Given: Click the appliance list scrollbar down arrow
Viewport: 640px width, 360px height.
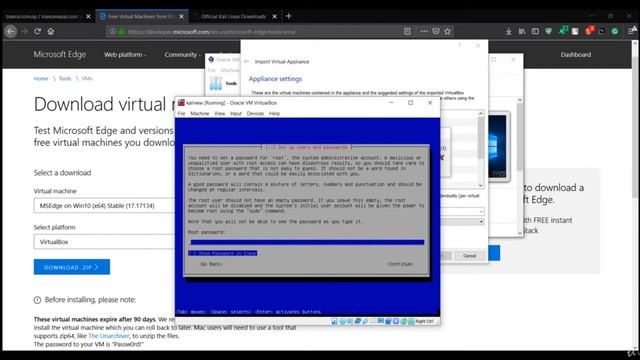Looking at the screenshot, I should pyautogui.click(x=481, y=185).
